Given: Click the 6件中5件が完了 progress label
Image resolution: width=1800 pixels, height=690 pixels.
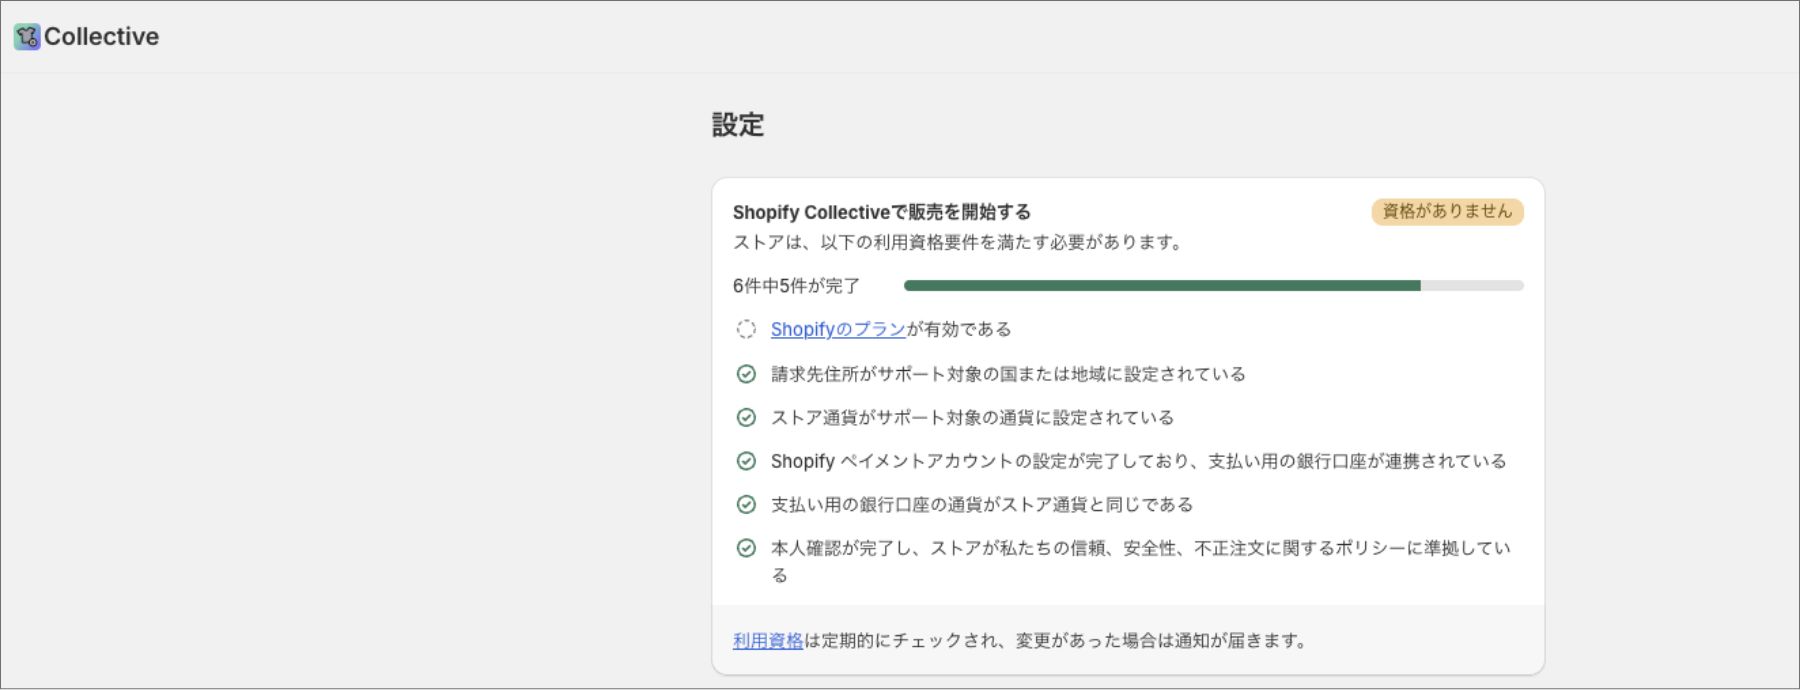Looking at the screenshot, I should tap(796, 286).
